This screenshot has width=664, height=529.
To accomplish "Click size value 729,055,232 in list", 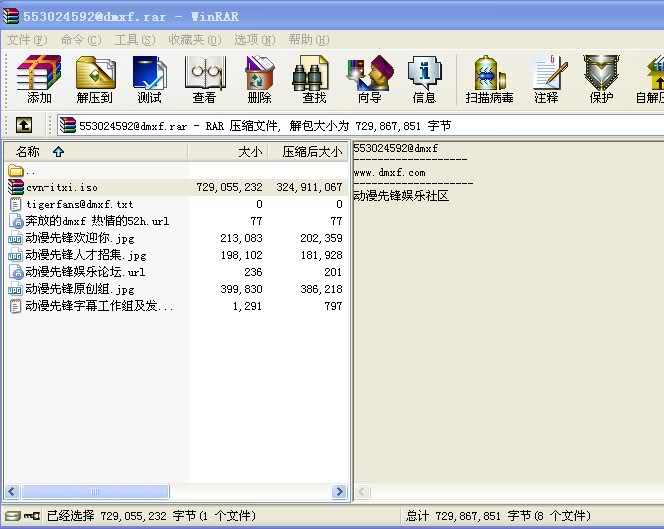I will (x=229, y=187).
